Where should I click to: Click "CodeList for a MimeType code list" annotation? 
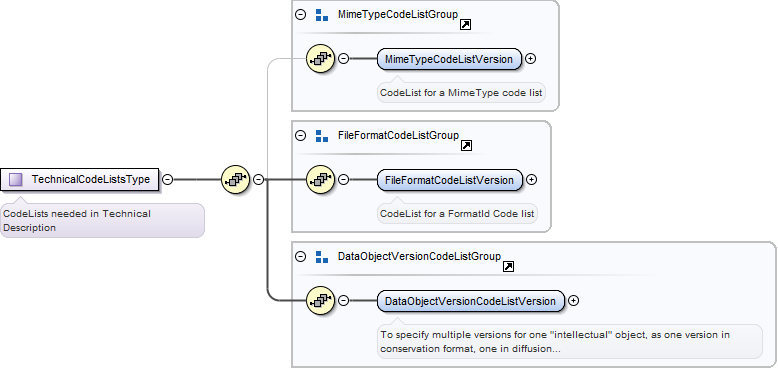[461, 93]
